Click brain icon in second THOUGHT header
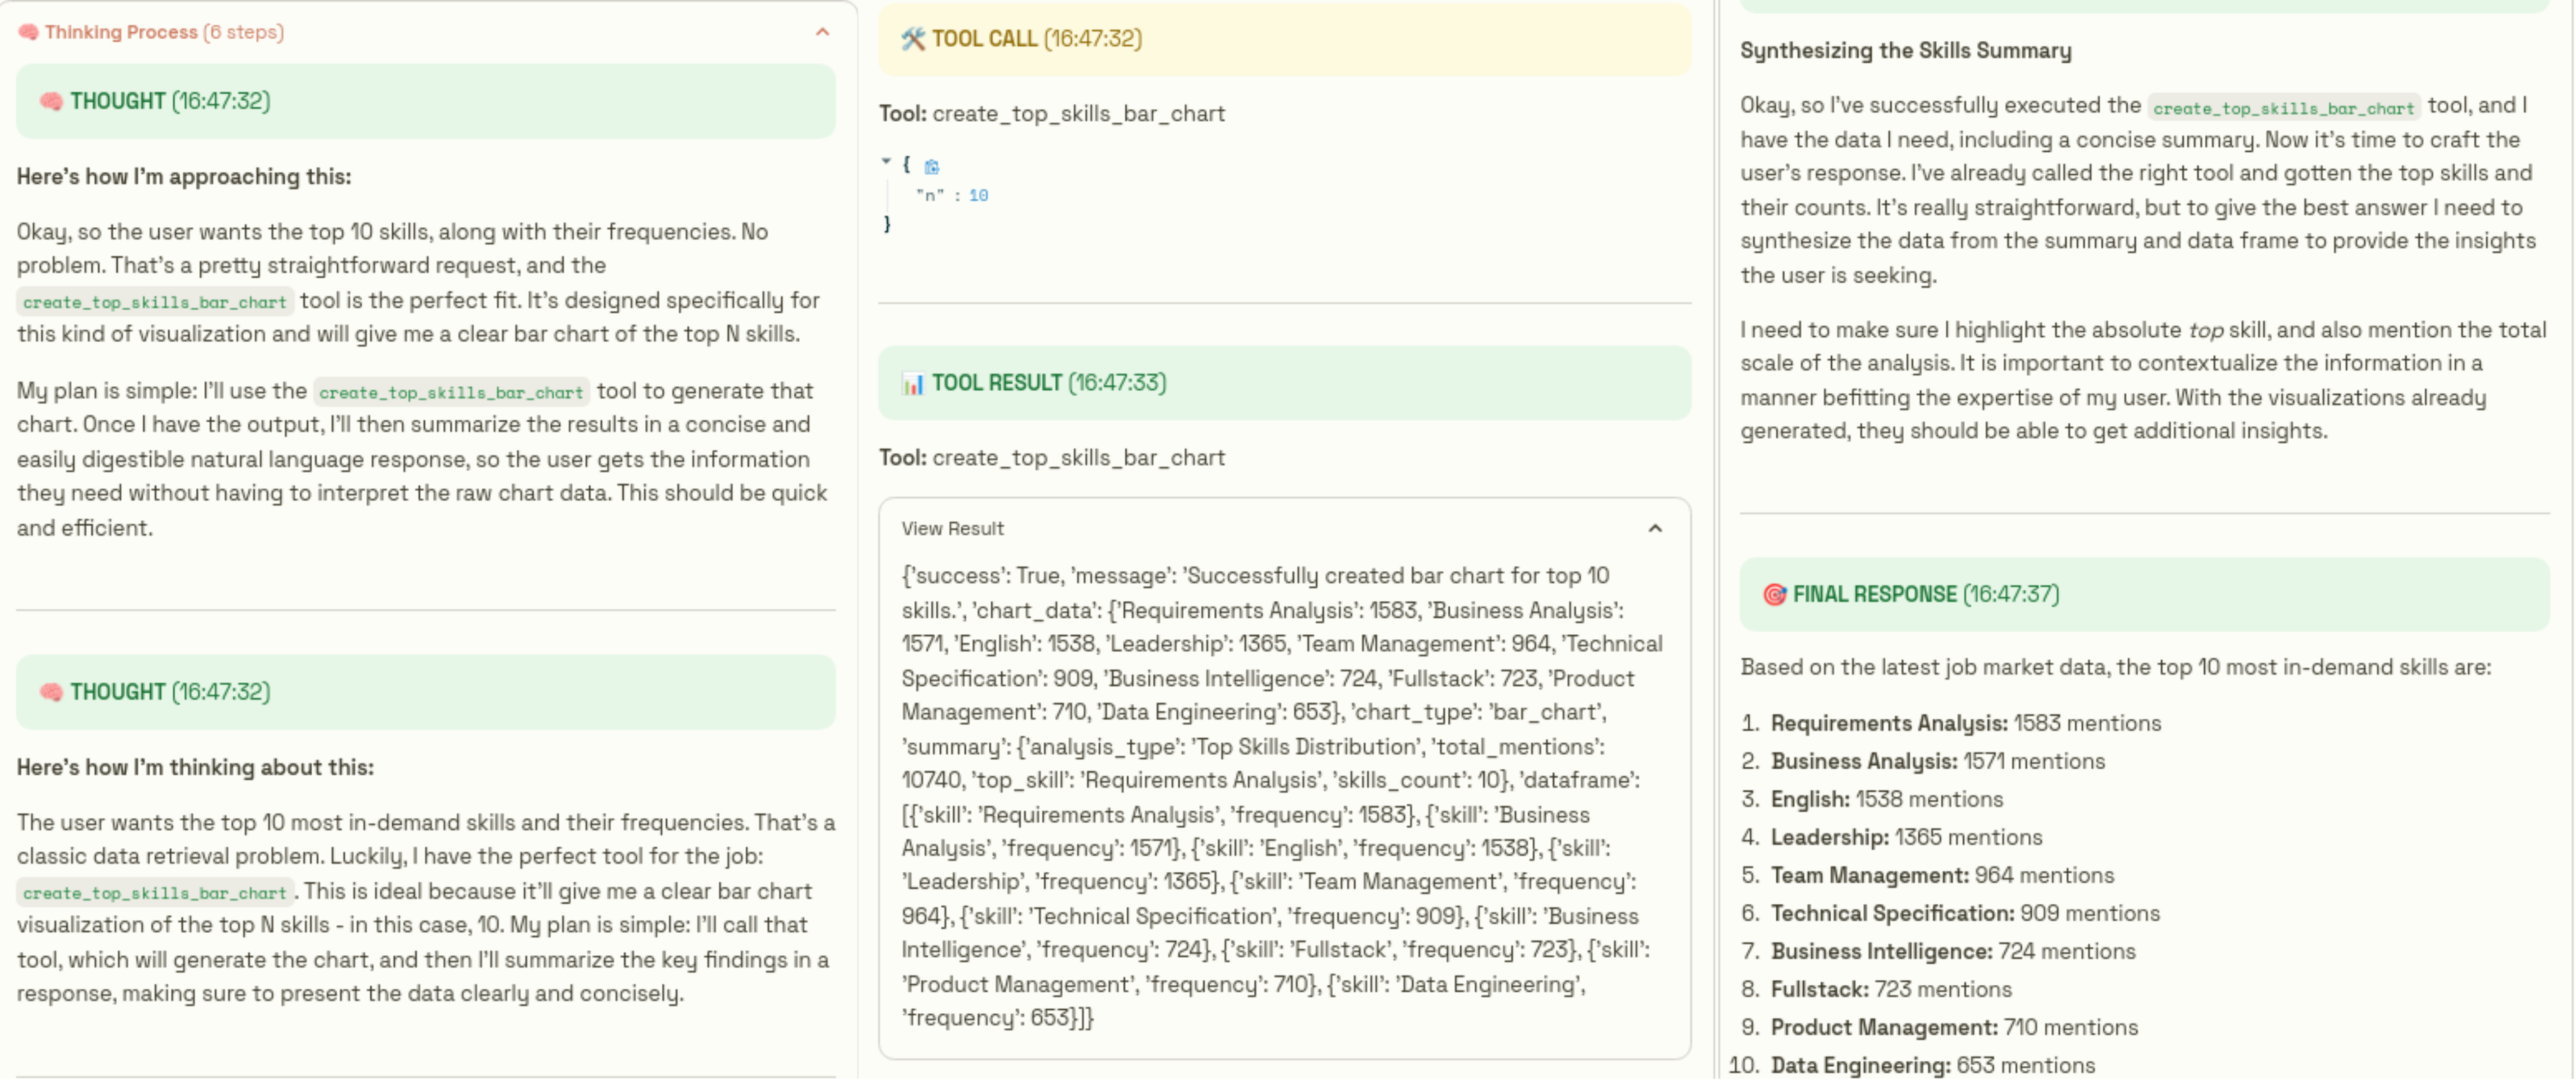Image resolution: width=2576 pixels, height=1080 pixels. pyautogui.click(x=51, y=692)
